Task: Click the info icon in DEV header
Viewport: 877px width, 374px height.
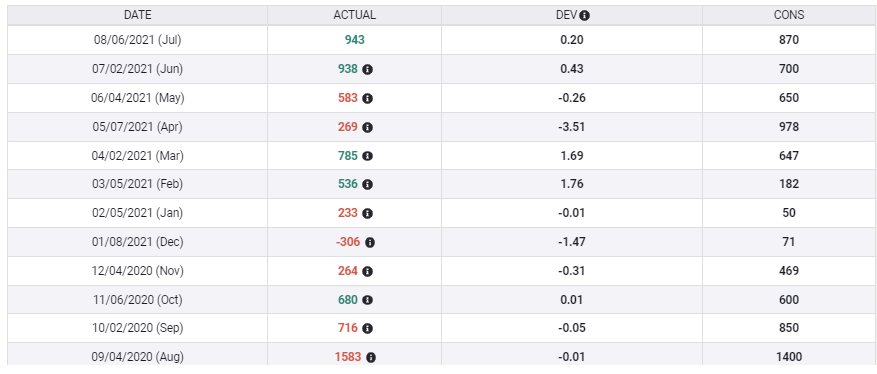Action: 584,16
